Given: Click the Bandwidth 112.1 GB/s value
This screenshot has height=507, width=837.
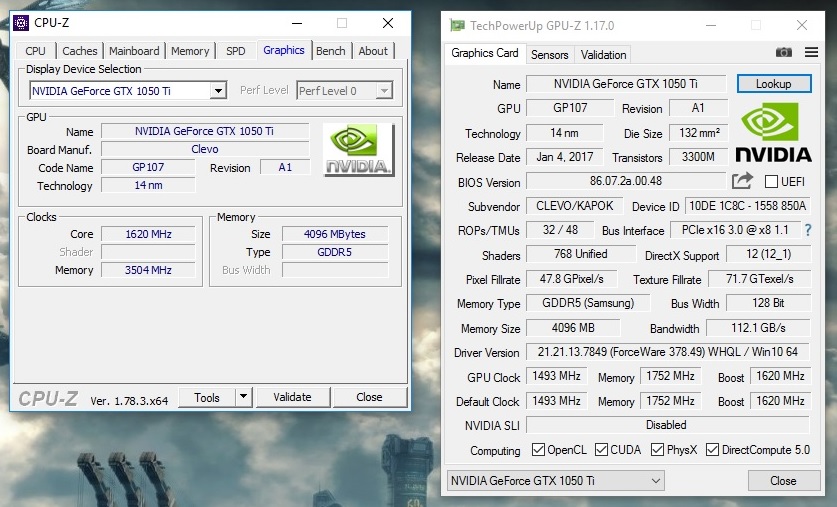Looking at the screenshot, I should (x=758, y=328).
